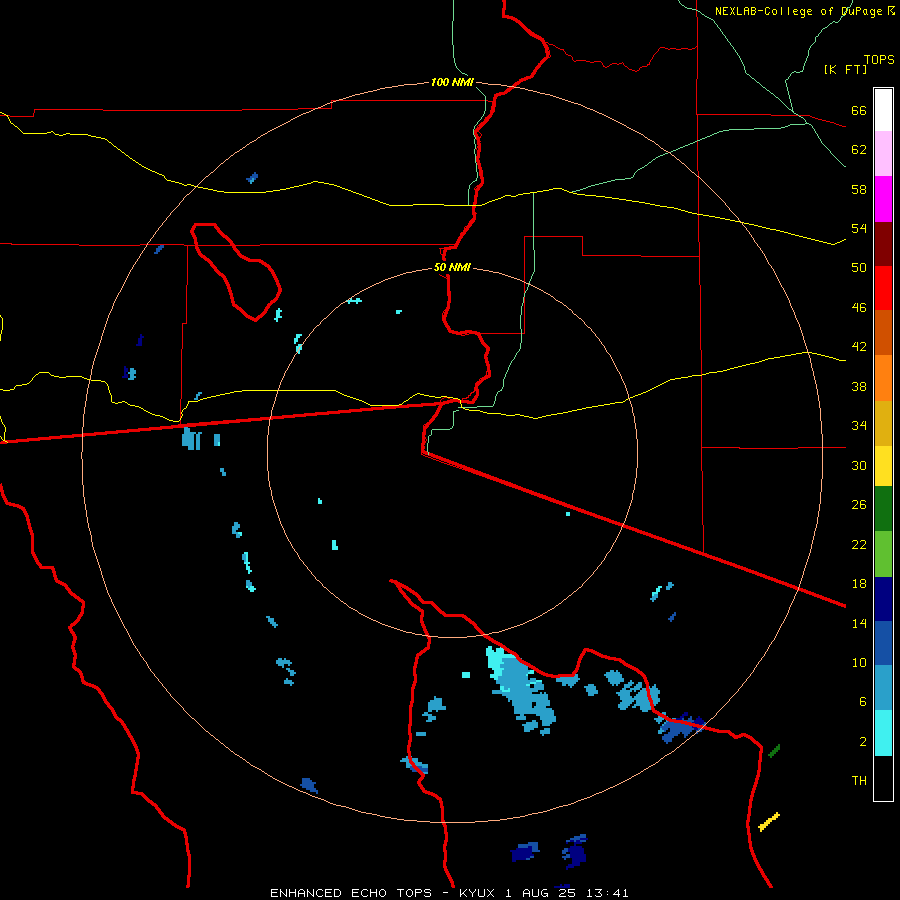Click the TOPS legend title
Viewport: 900px width, 900px height.
tap(879, 59)
